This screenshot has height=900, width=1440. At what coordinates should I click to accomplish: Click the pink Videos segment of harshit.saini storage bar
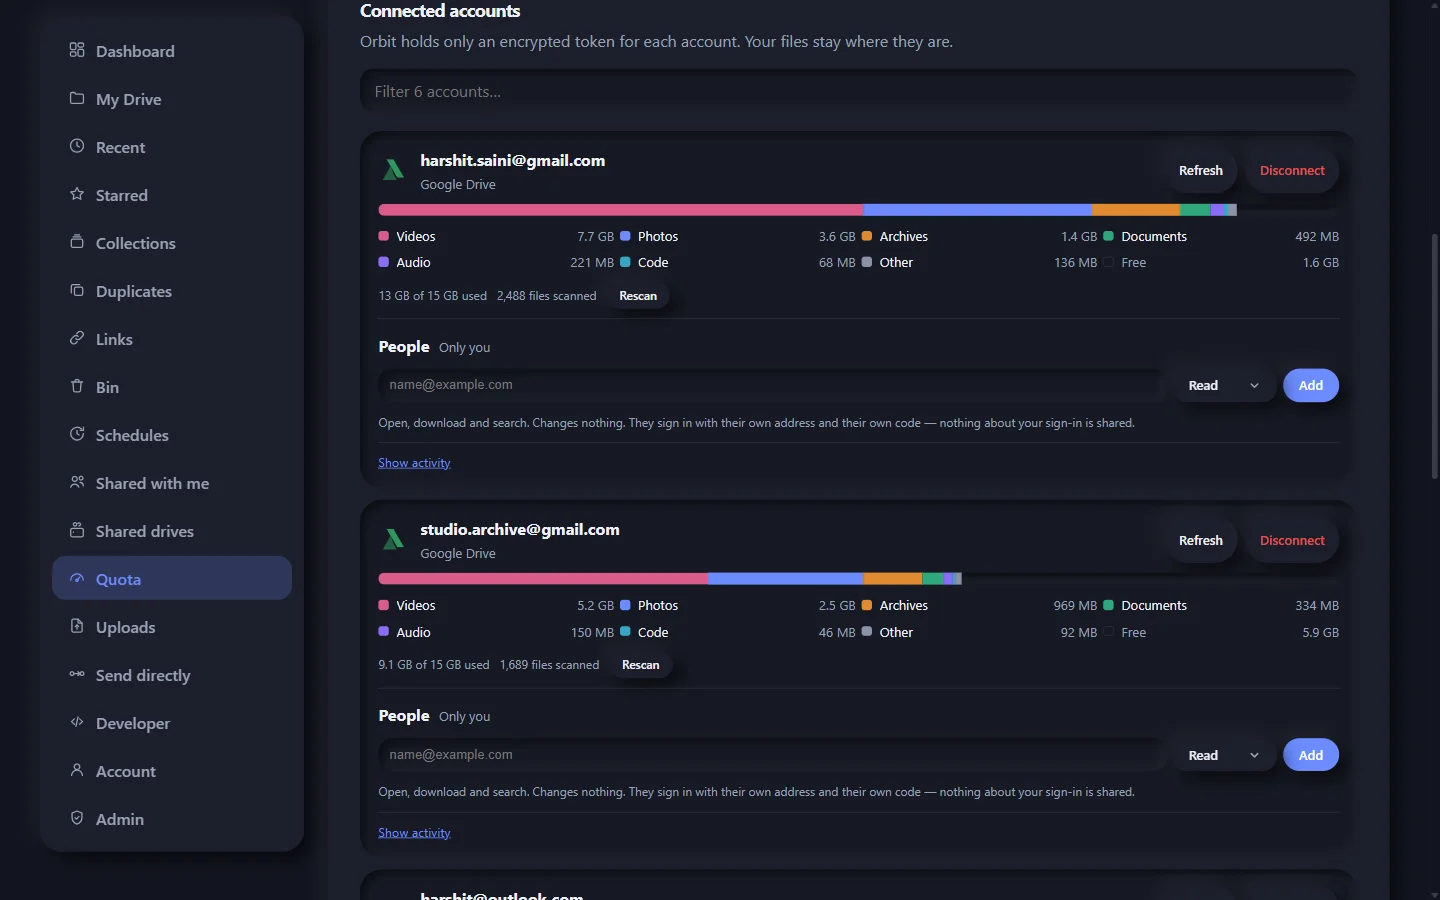pyautogui.click(x=621, y=210)
